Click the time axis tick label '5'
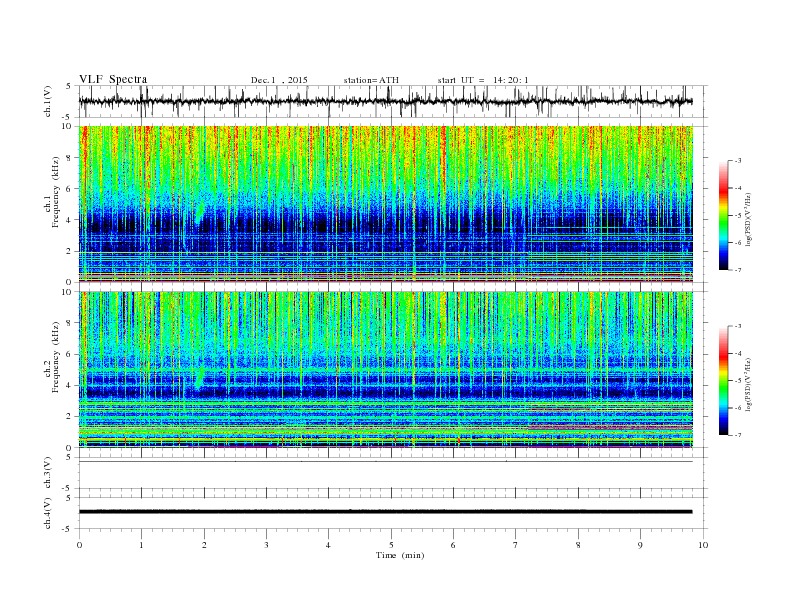The height and width of the screenshot is (612, 792). (391, 545)
